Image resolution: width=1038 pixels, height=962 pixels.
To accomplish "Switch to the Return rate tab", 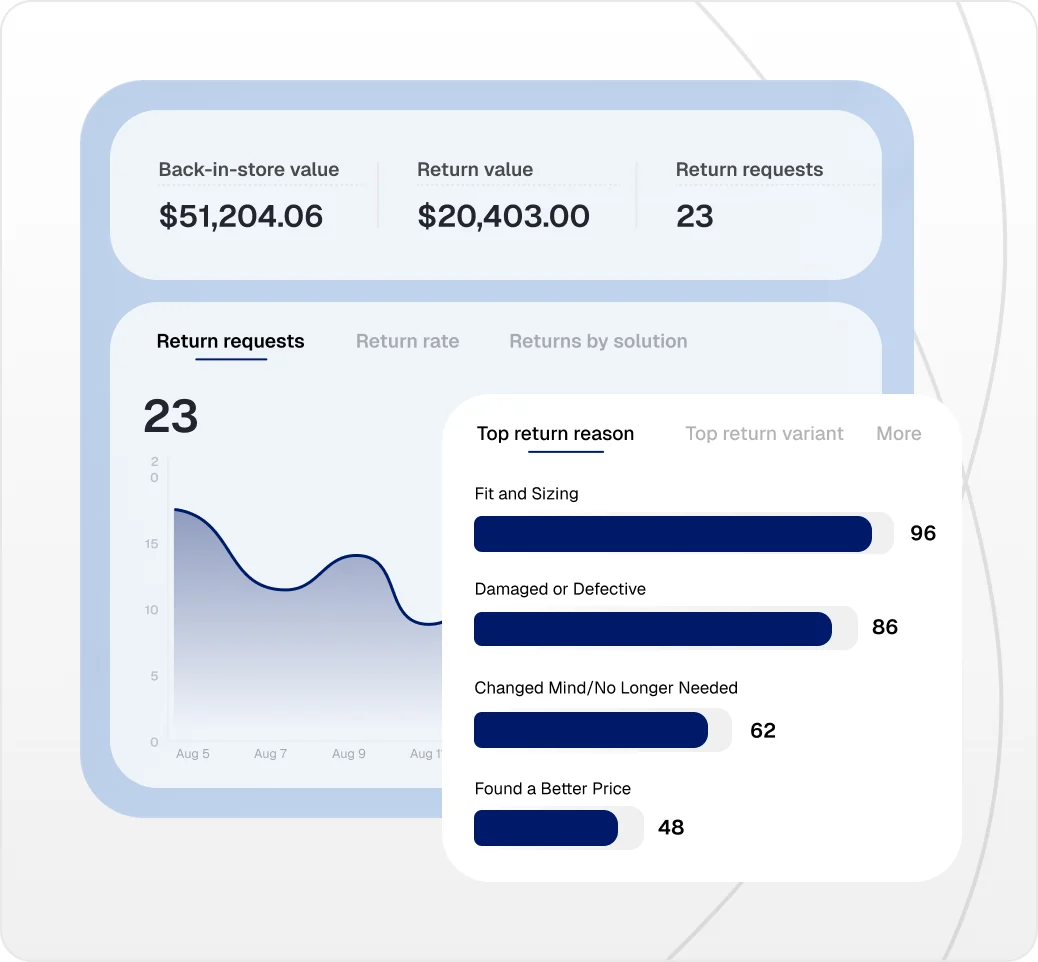I will [407, 341].
